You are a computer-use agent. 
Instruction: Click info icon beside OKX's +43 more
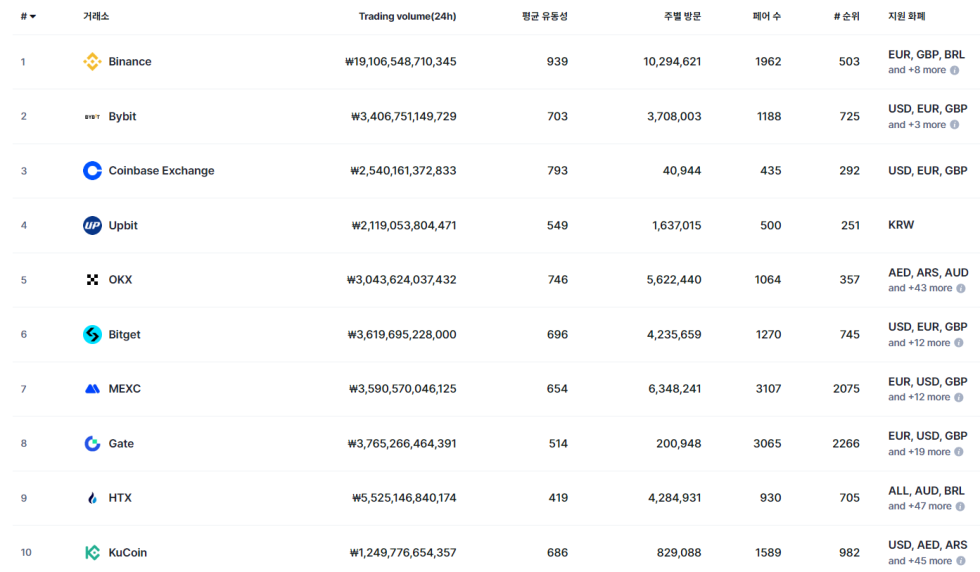tap(962, 289)
